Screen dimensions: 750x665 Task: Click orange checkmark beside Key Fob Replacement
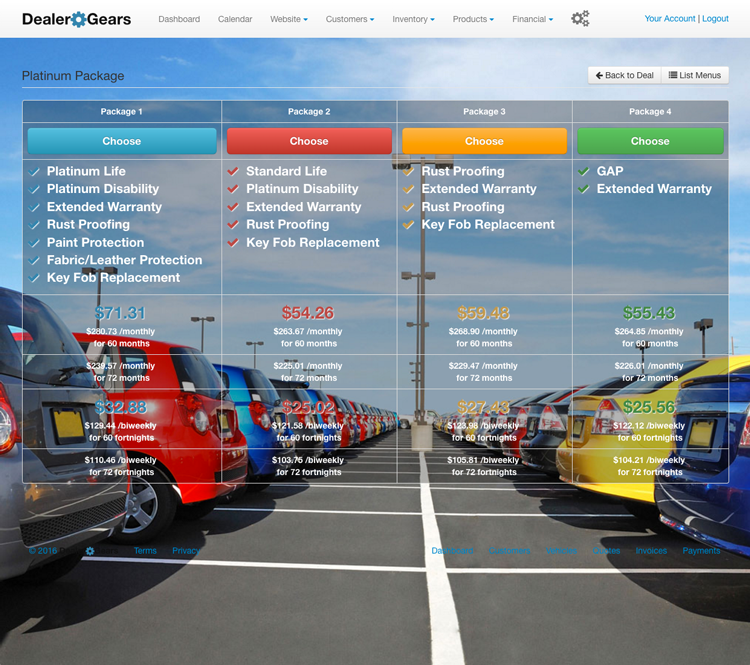408,224
